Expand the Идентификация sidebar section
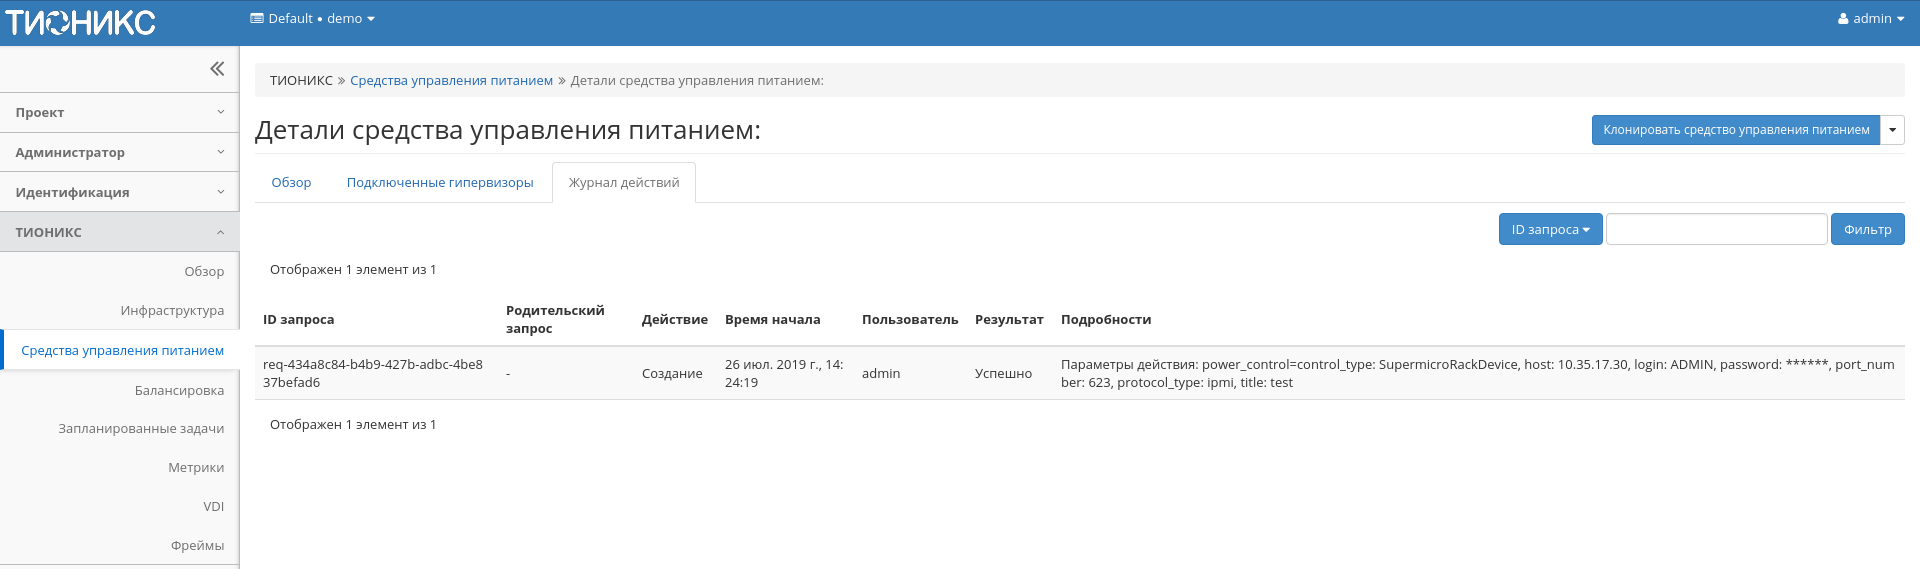The width and height of the screenshot is (1920, 569). [x=119, y=192]
